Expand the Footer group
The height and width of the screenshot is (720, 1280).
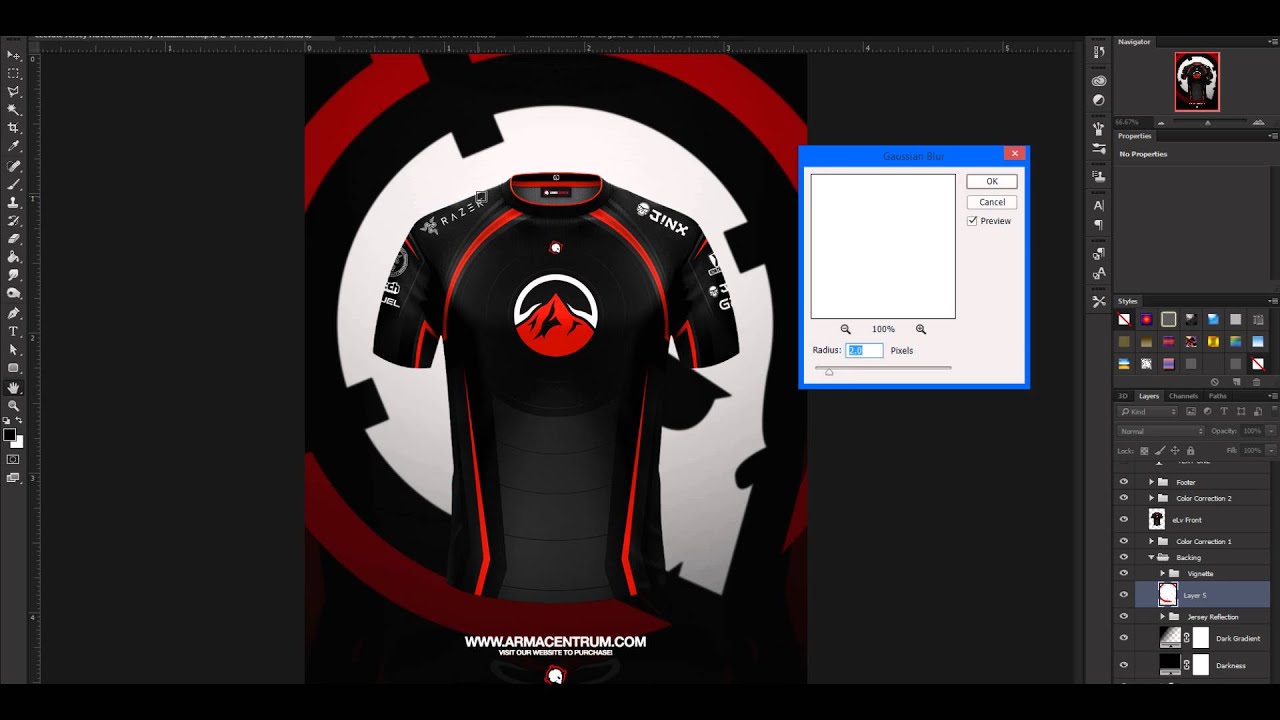tap(1151, 482)
